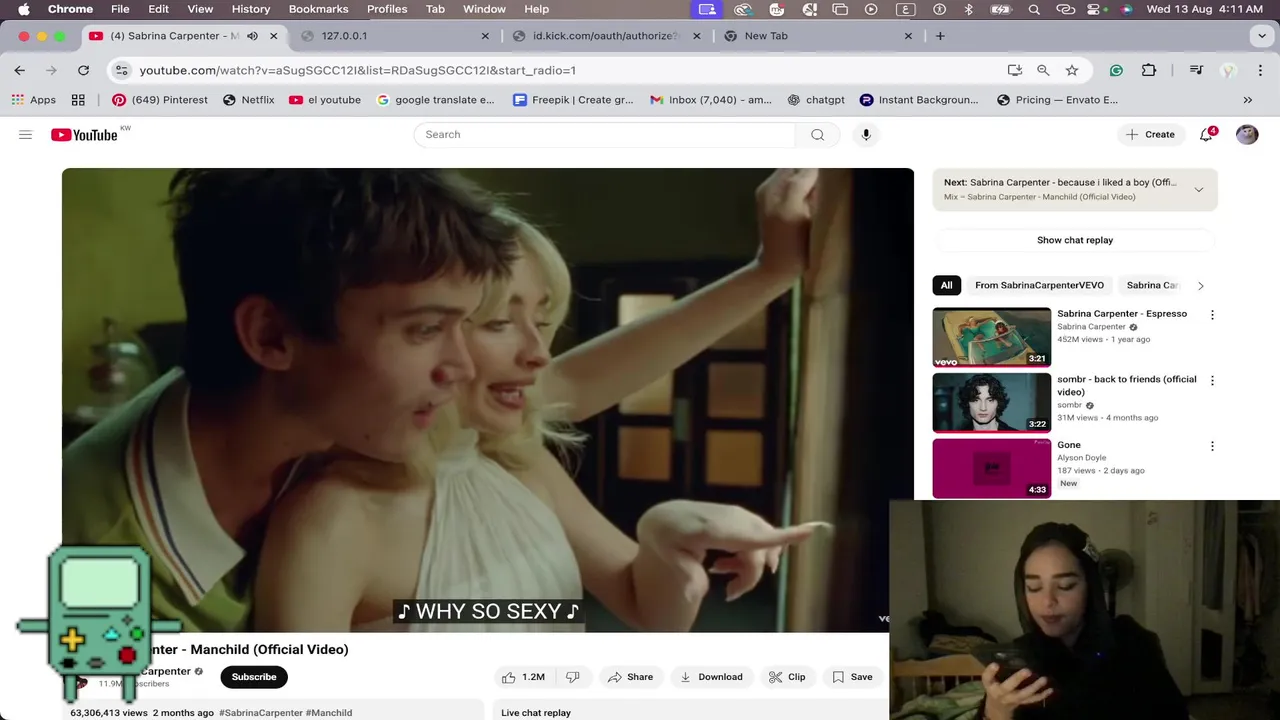
Task: Open the Chrome tab search dropdown
Action: tap(1261, 36)
